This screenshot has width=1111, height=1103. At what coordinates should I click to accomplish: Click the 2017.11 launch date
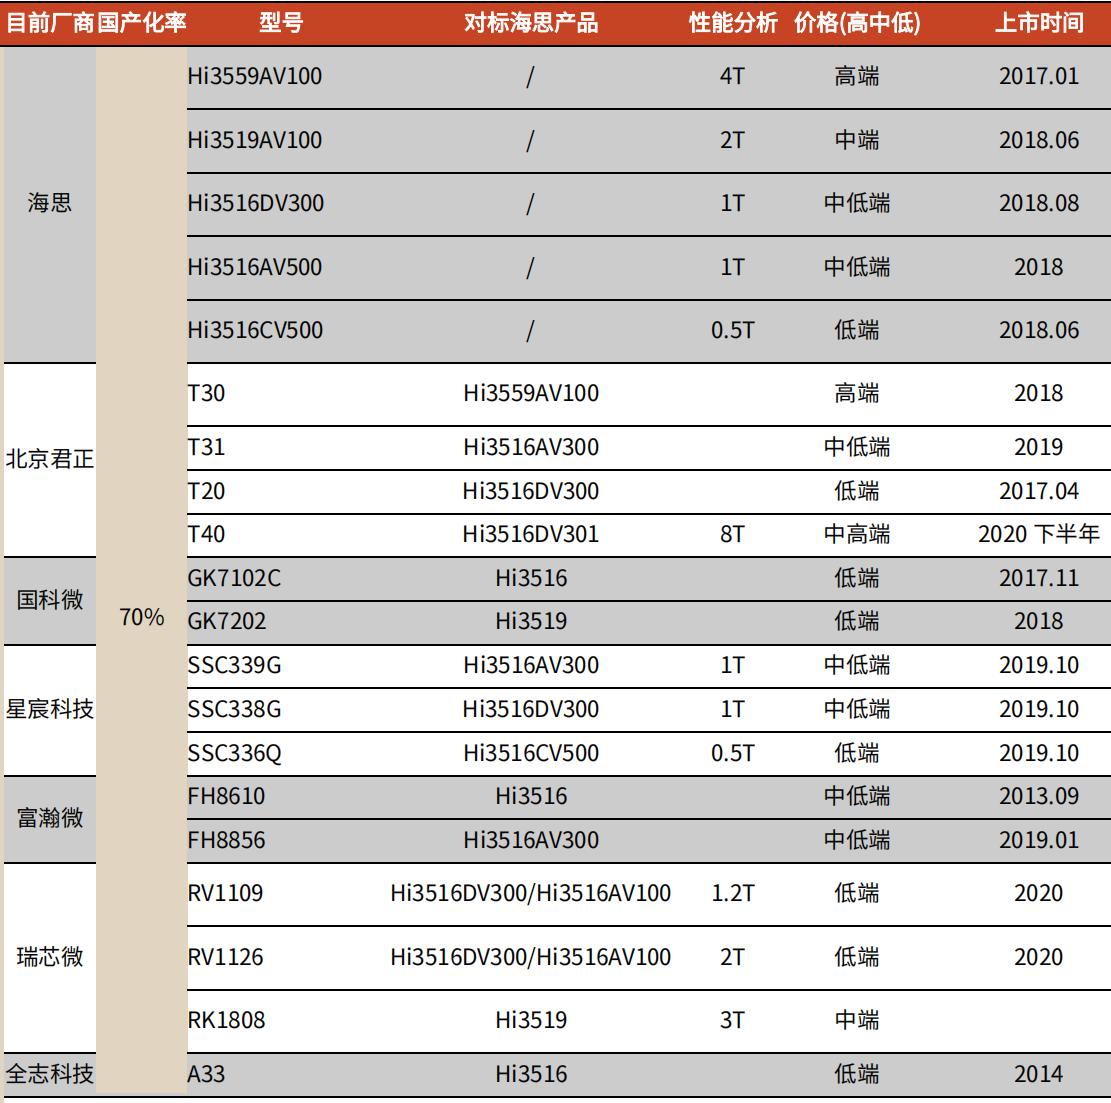pos(1039,578)
